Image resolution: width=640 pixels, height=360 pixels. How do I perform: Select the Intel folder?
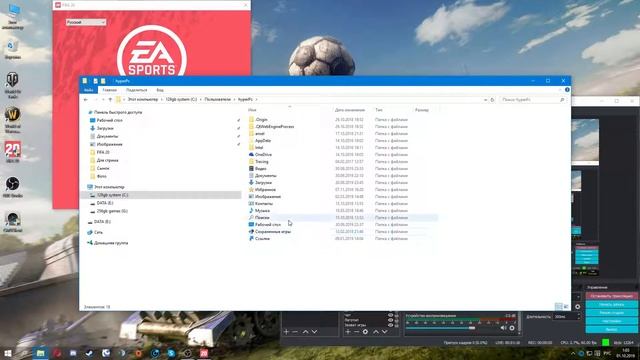pos(259,147)
